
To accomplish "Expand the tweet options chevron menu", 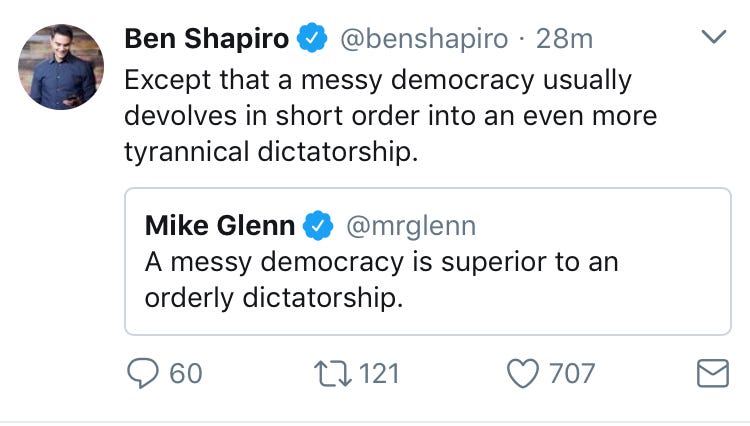I will (x=713, y=38).
